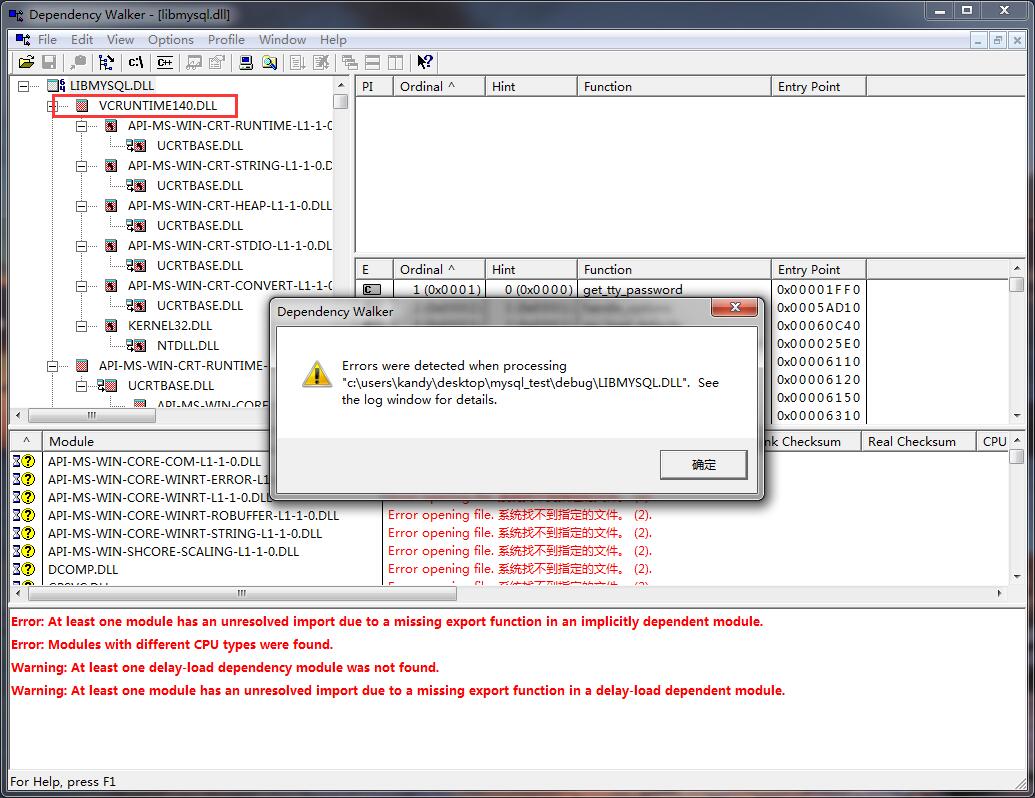Screen dimensions: 1035x798
Task: Sort exports by Hint column header
Action: click(531, 269)
